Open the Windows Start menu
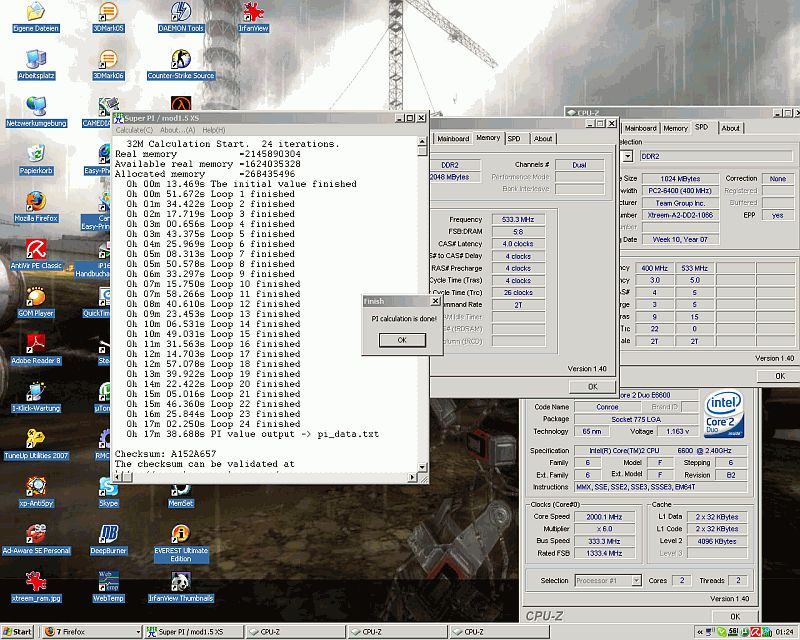The height and width of the screenshot is (640, 800). 17,632
